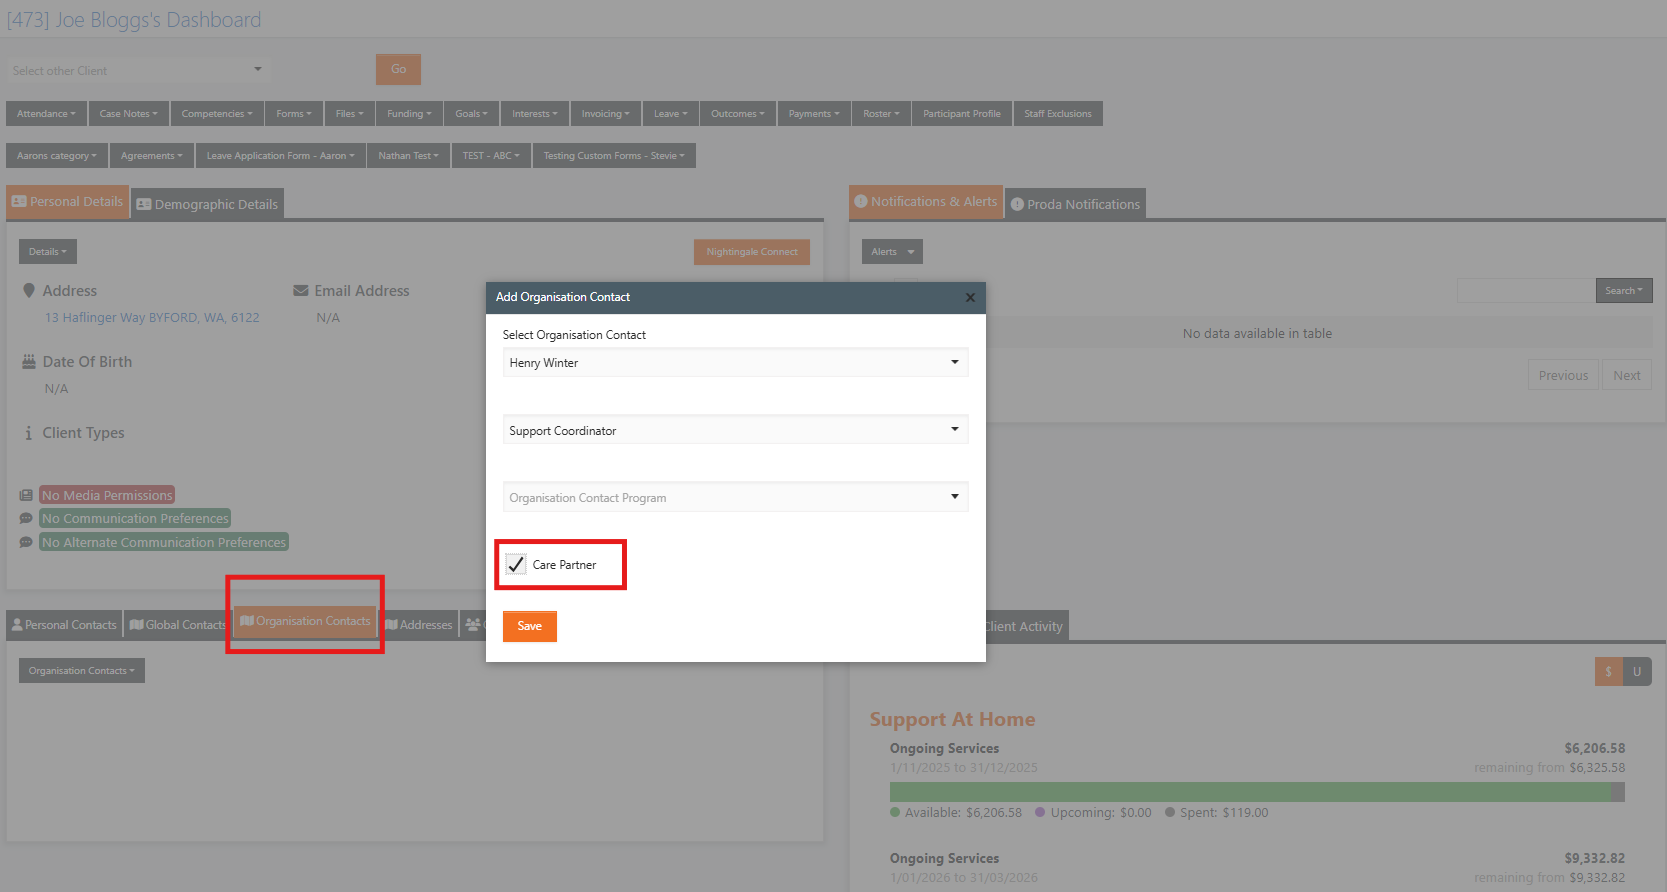
Task: Open the Case Notes menu
Action: pos(128,114)
